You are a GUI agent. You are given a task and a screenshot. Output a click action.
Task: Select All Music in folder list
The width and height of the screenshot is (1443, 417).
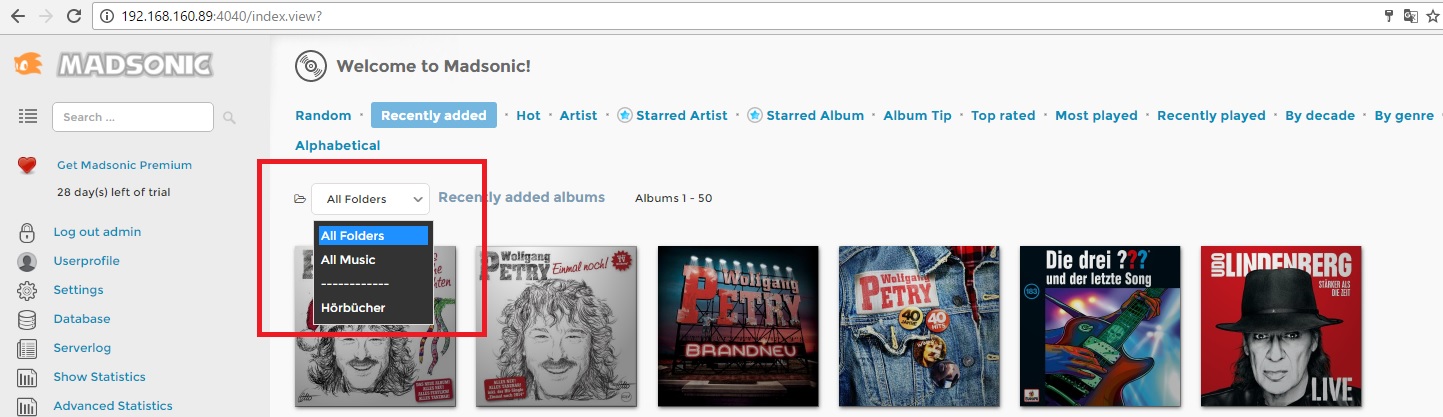point(348,260)
